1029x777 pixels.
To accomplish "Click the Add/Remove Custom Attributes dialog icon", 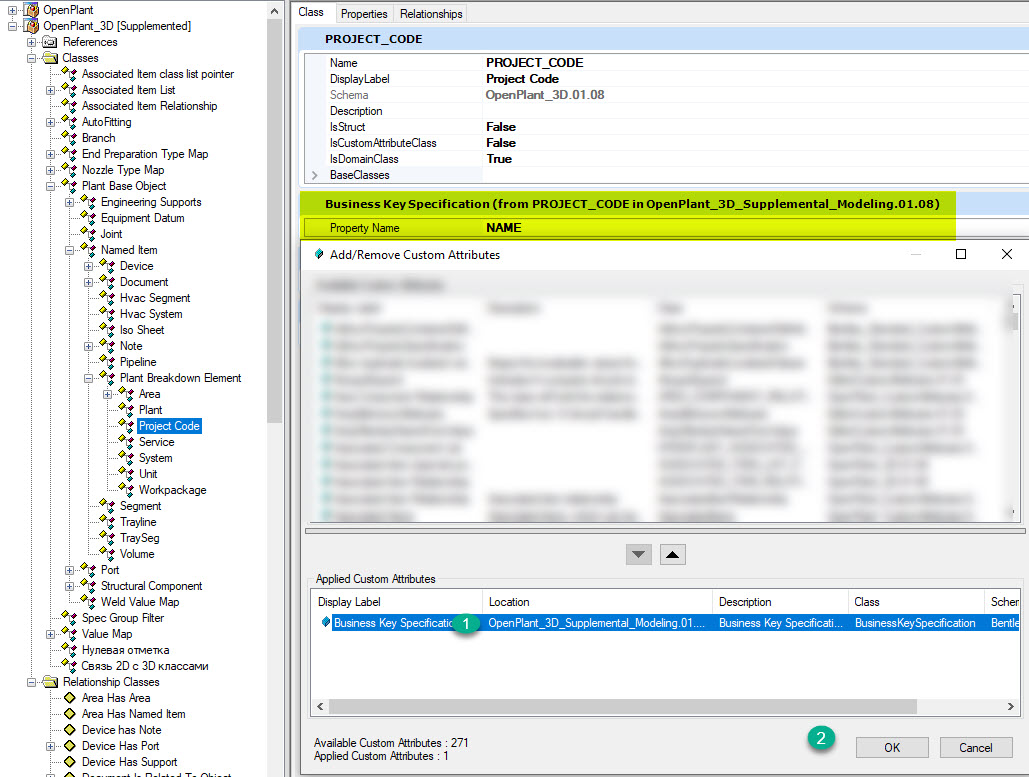I will click(319, 254).
